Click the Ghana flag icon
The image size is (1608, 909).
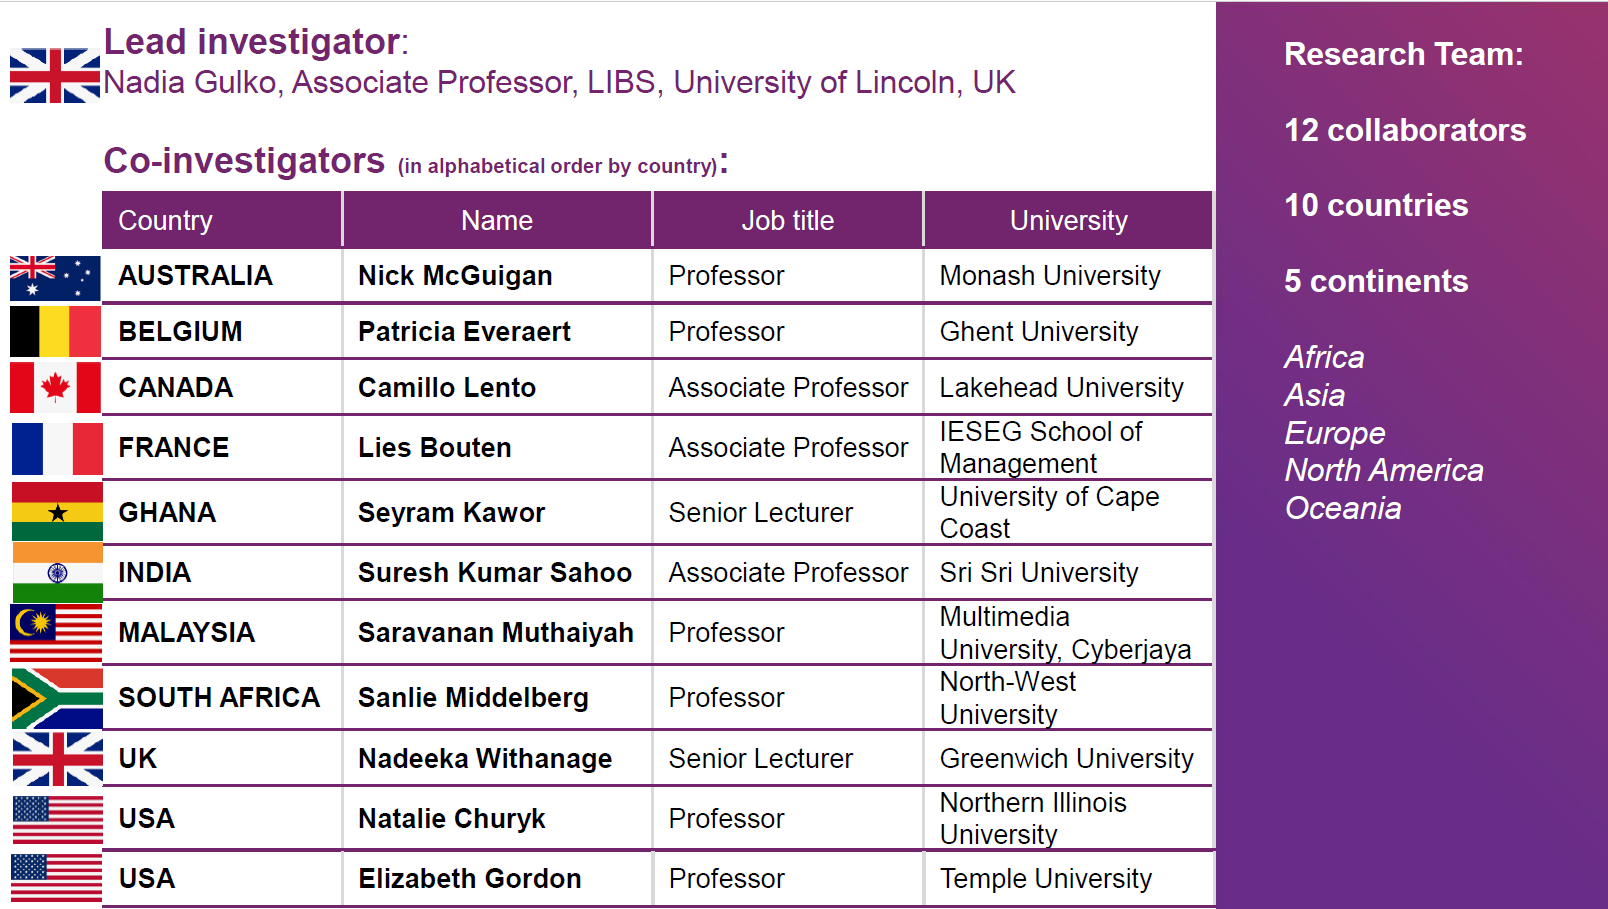(57, 512)
